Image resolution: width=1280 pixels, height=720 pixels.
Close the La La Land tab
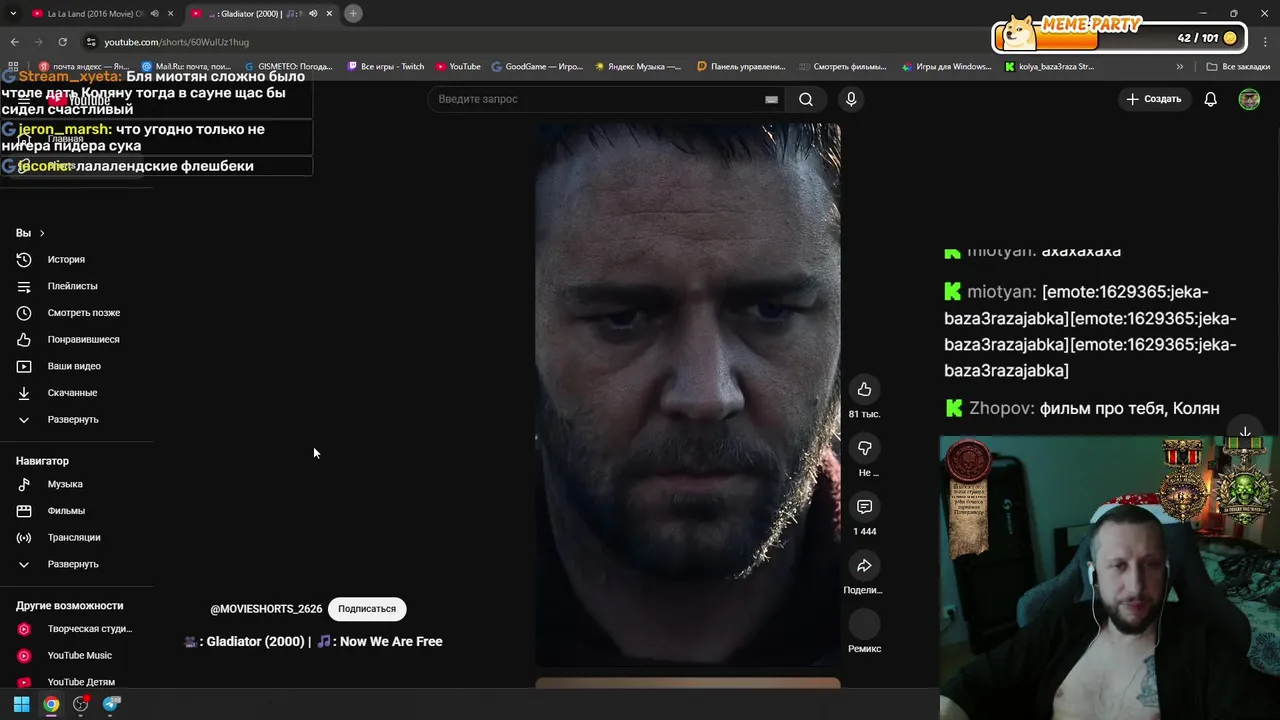[170, 13]
